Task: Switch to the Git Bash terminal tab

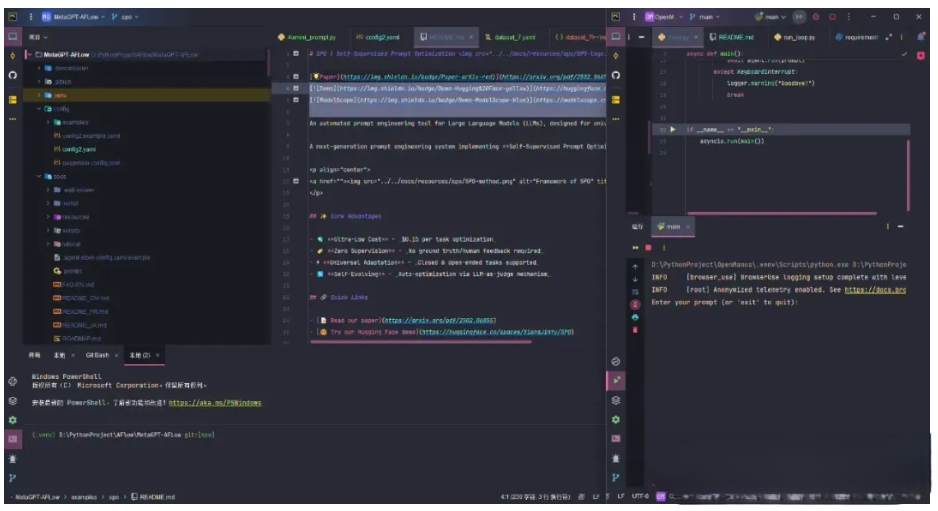Action: (x=97, y=355)
